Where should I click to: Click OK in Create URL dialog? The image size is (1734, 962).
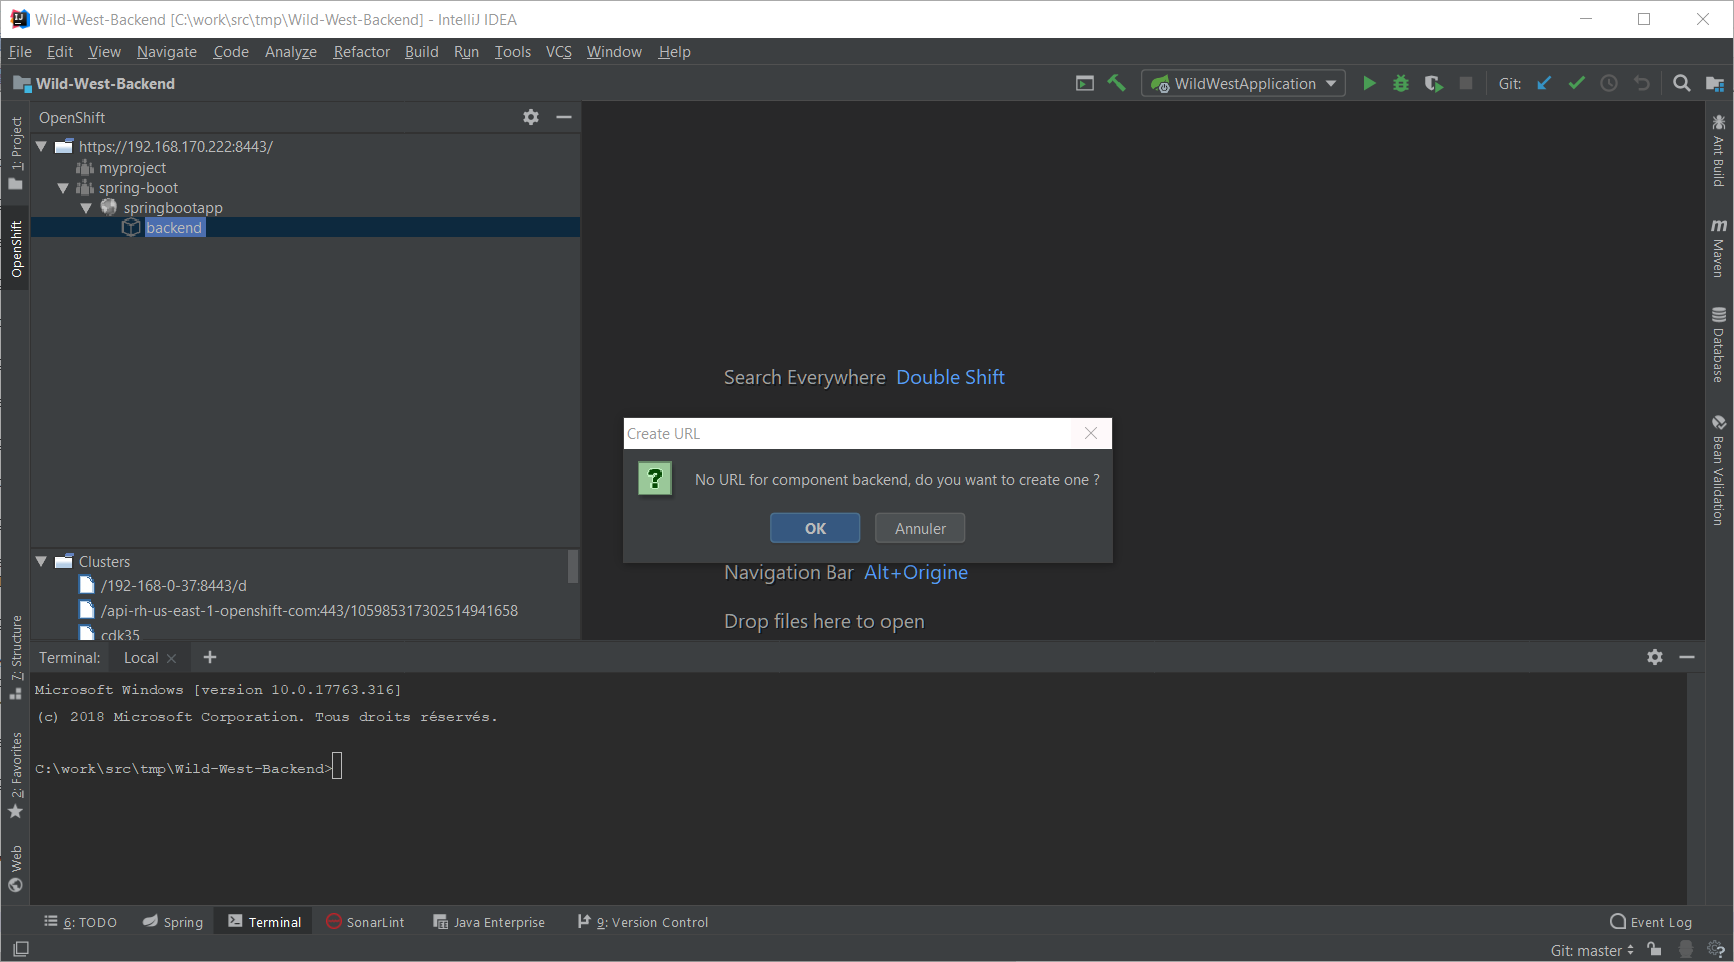(x=815, y=528)
